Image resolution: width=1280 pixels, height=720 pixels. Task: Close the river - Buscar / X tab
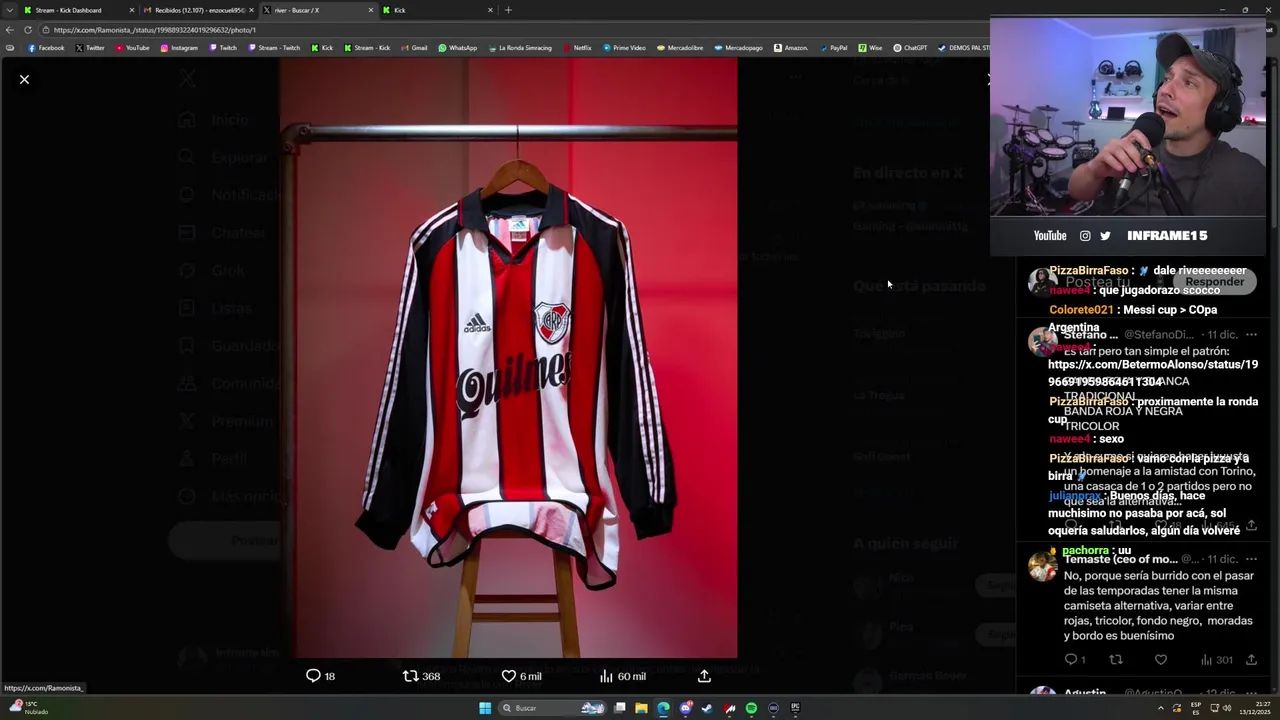tap(371, 10)
